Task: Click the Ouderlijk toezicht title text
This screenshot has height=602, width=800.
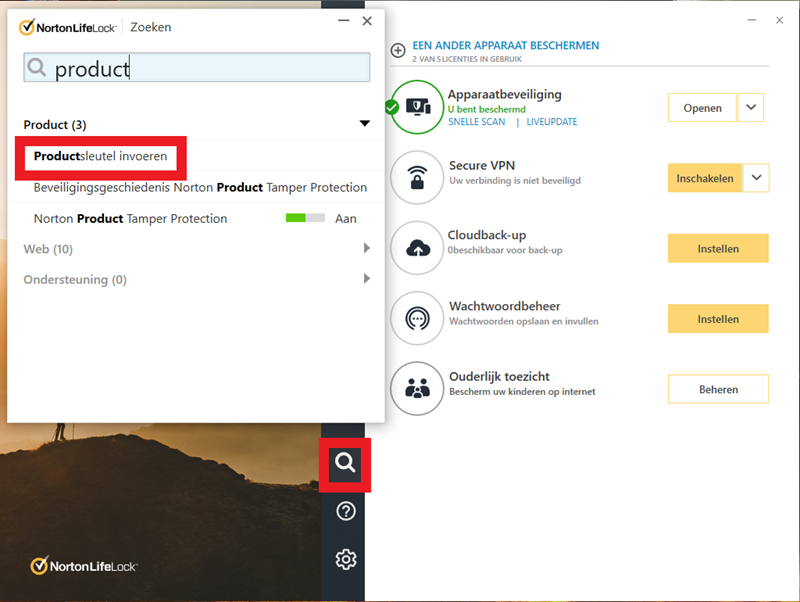Action: click(499, 377)
